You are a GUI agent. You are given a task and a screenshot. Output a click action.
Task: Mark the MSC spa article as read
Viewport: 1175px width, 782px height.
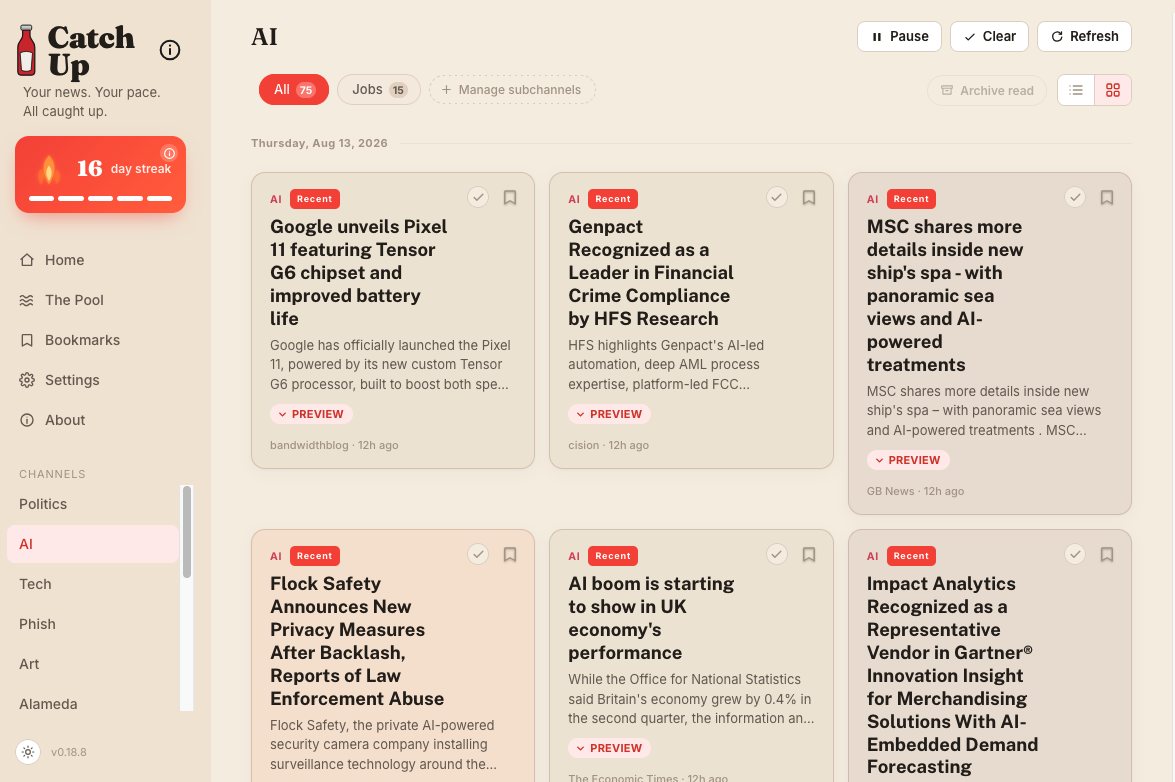(x=1075, y=197)
